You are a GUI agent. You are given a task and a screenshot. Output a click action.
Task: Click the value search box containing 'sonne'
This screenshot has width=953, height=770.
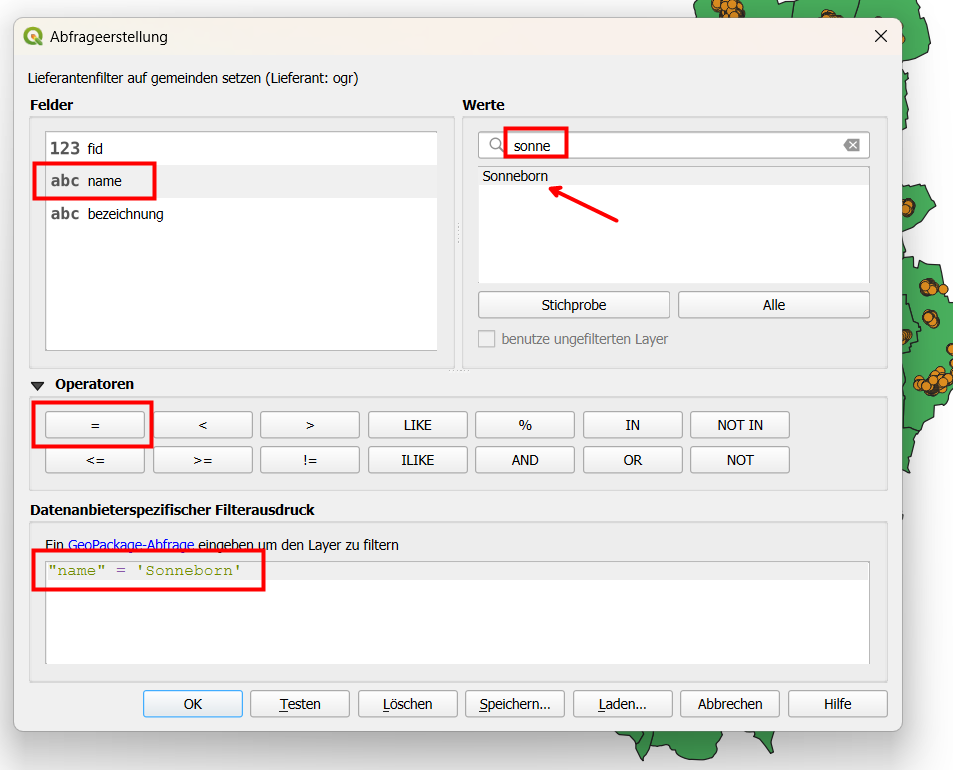[x=673, y=145]
